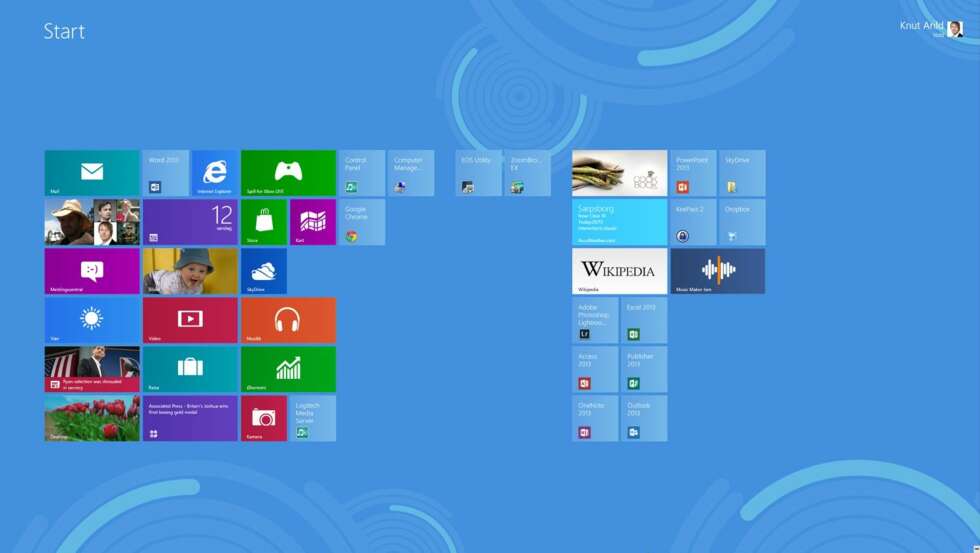
Task: Open the Computer Management tile
Action: point(411,173)
